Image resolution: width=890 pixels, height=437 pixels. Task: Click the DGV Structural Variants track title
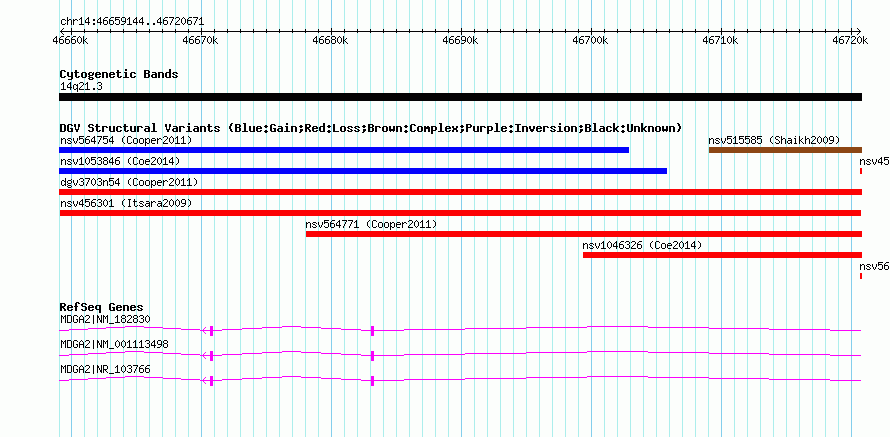point(371,128)
